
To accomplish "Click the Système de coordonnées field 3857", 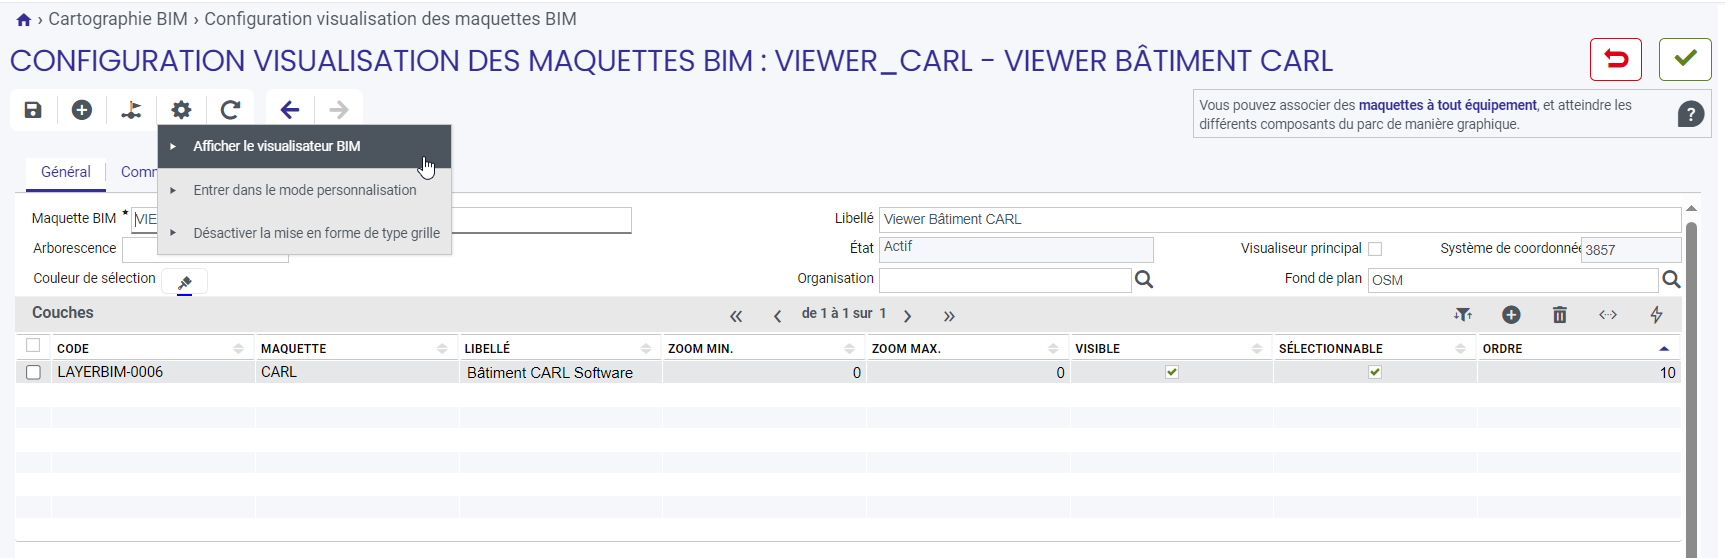I will pyautogui.click(x=1631, y=250).
